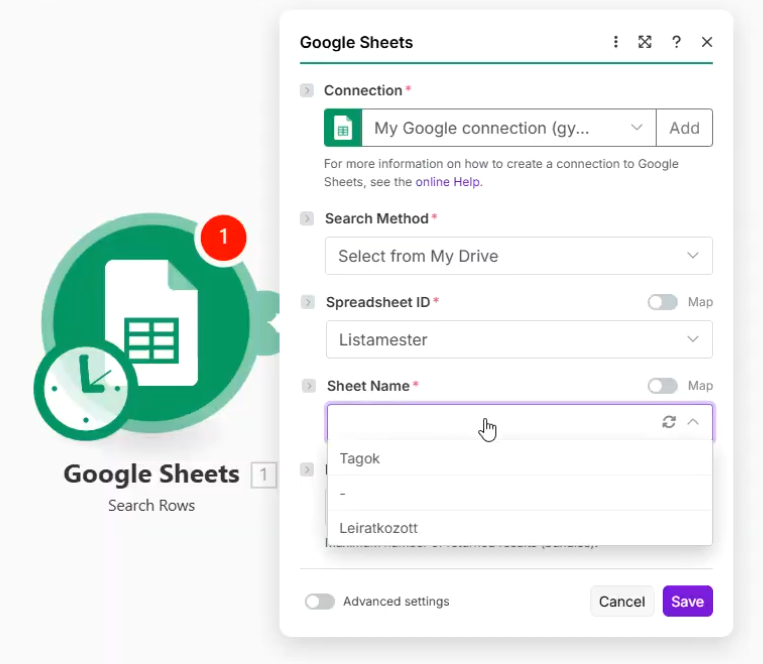This screenshot has height=664, width=763.
Task: Toggle Map switch for Sheet Name
Action: tap(662, 386)
